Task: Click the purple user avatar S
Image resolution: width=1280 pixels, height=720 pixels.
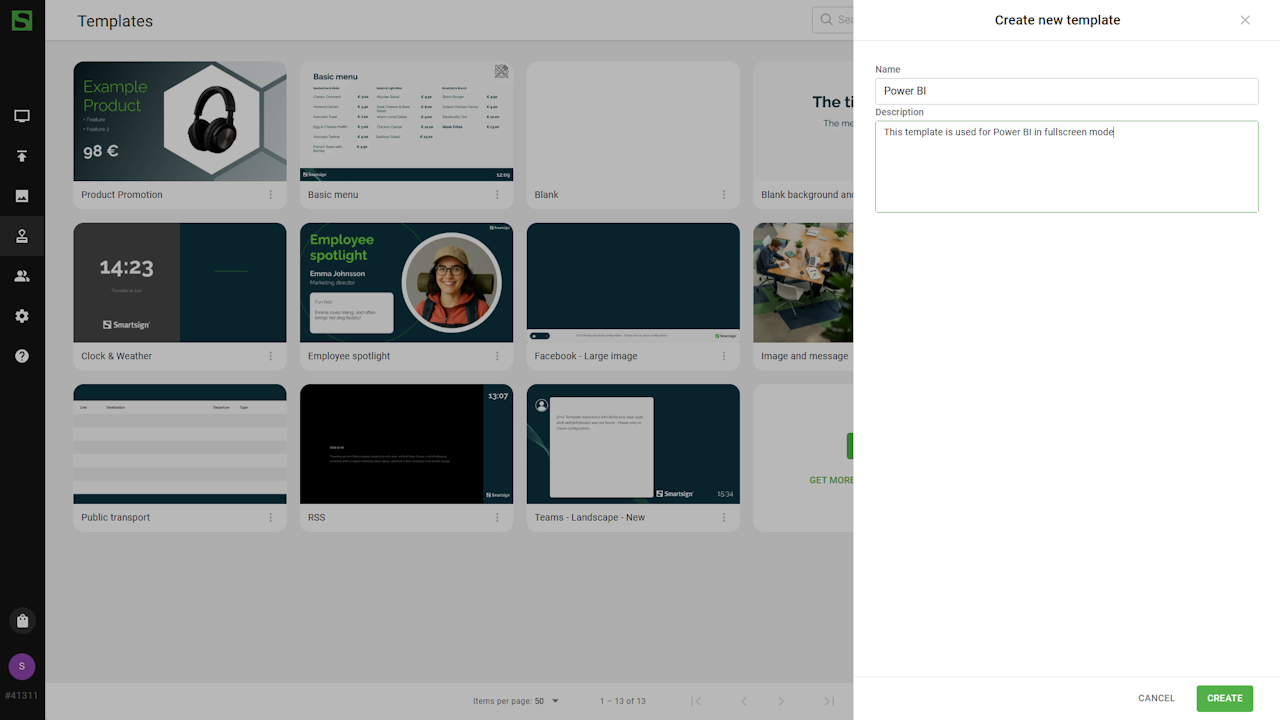Action: 22,667
